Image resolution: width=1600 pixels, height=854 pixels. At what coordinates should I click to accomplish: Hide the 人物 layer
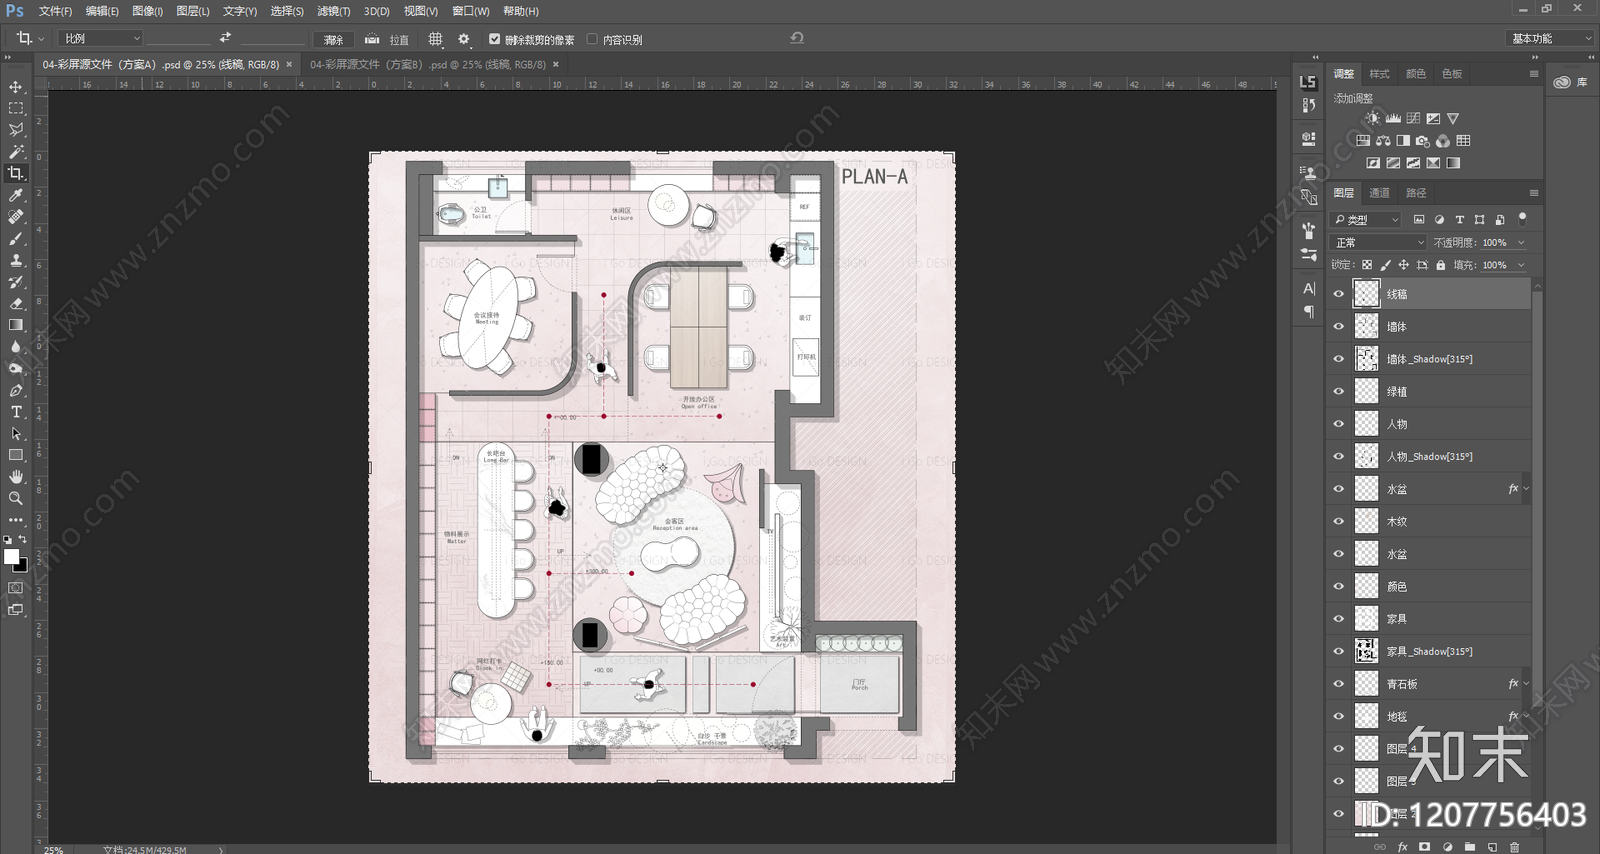1339,424
